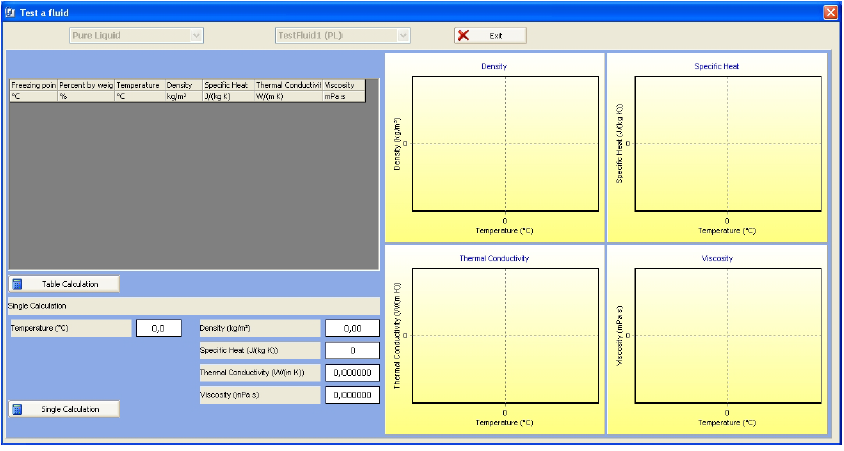Select the Viscosity column header in table
Viewport: 844px width, 451px height.
343,85
